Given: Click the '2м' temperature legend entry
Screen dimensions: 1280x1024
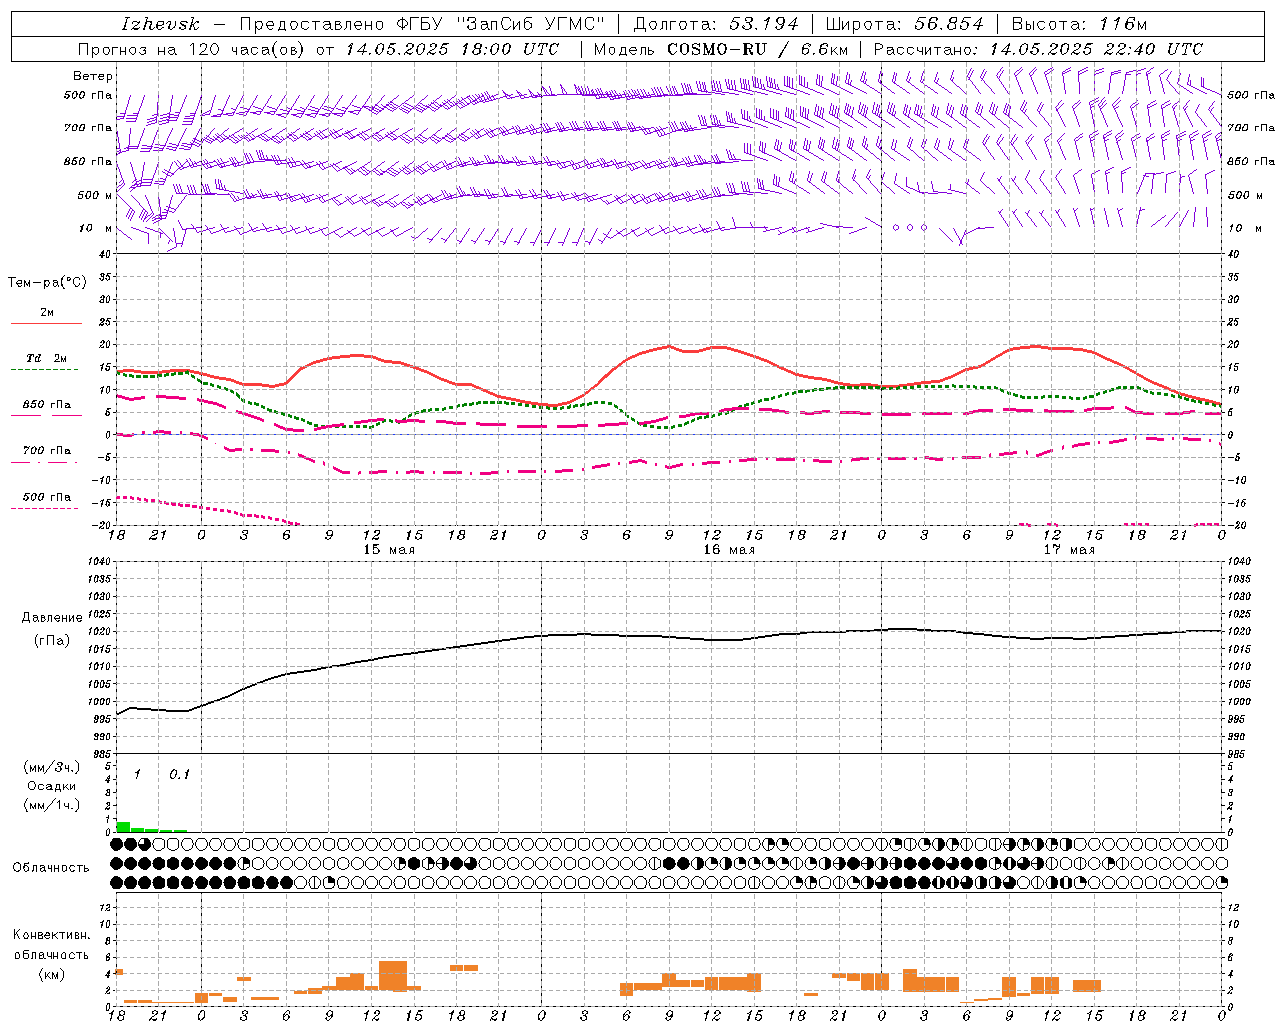Looking at the screenshot, I should click(47, 313).
